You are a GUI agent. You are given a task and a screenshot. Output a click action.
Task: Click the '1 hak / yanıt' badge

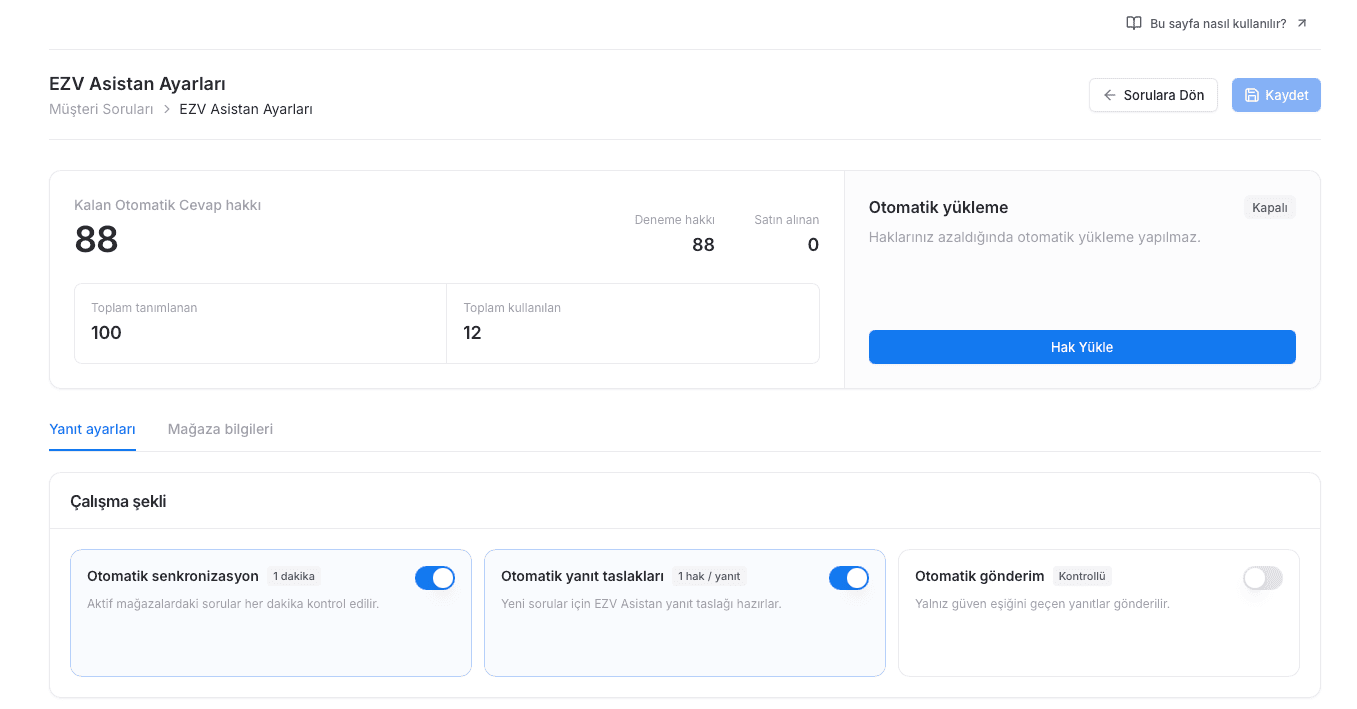(709, 576)
